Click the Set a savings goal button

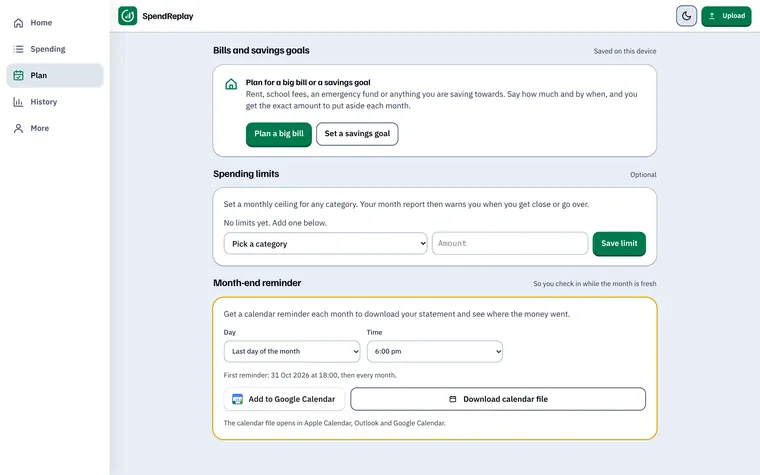point(357,134)
